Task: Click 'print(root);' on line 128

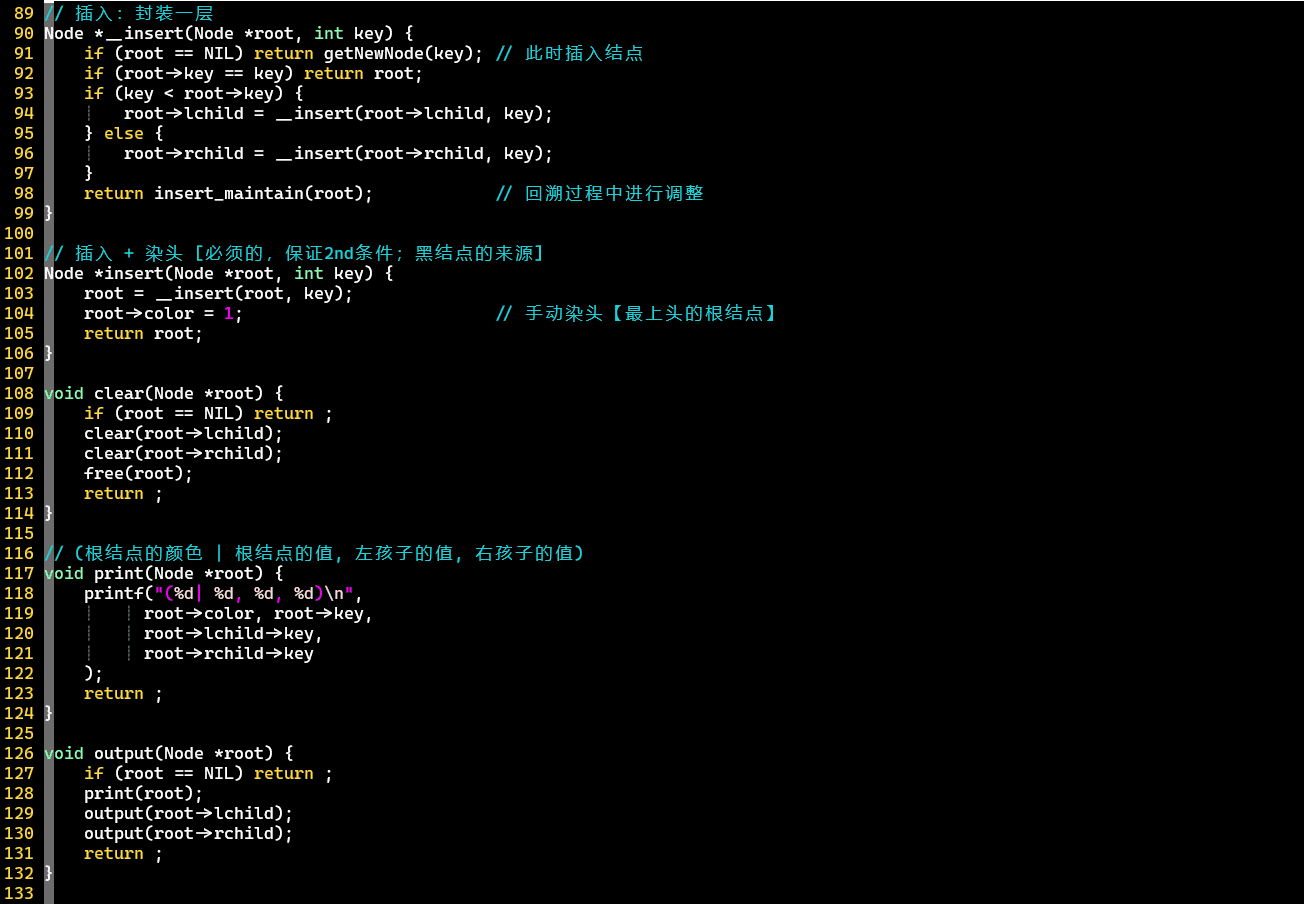Action: click(144, 793)
